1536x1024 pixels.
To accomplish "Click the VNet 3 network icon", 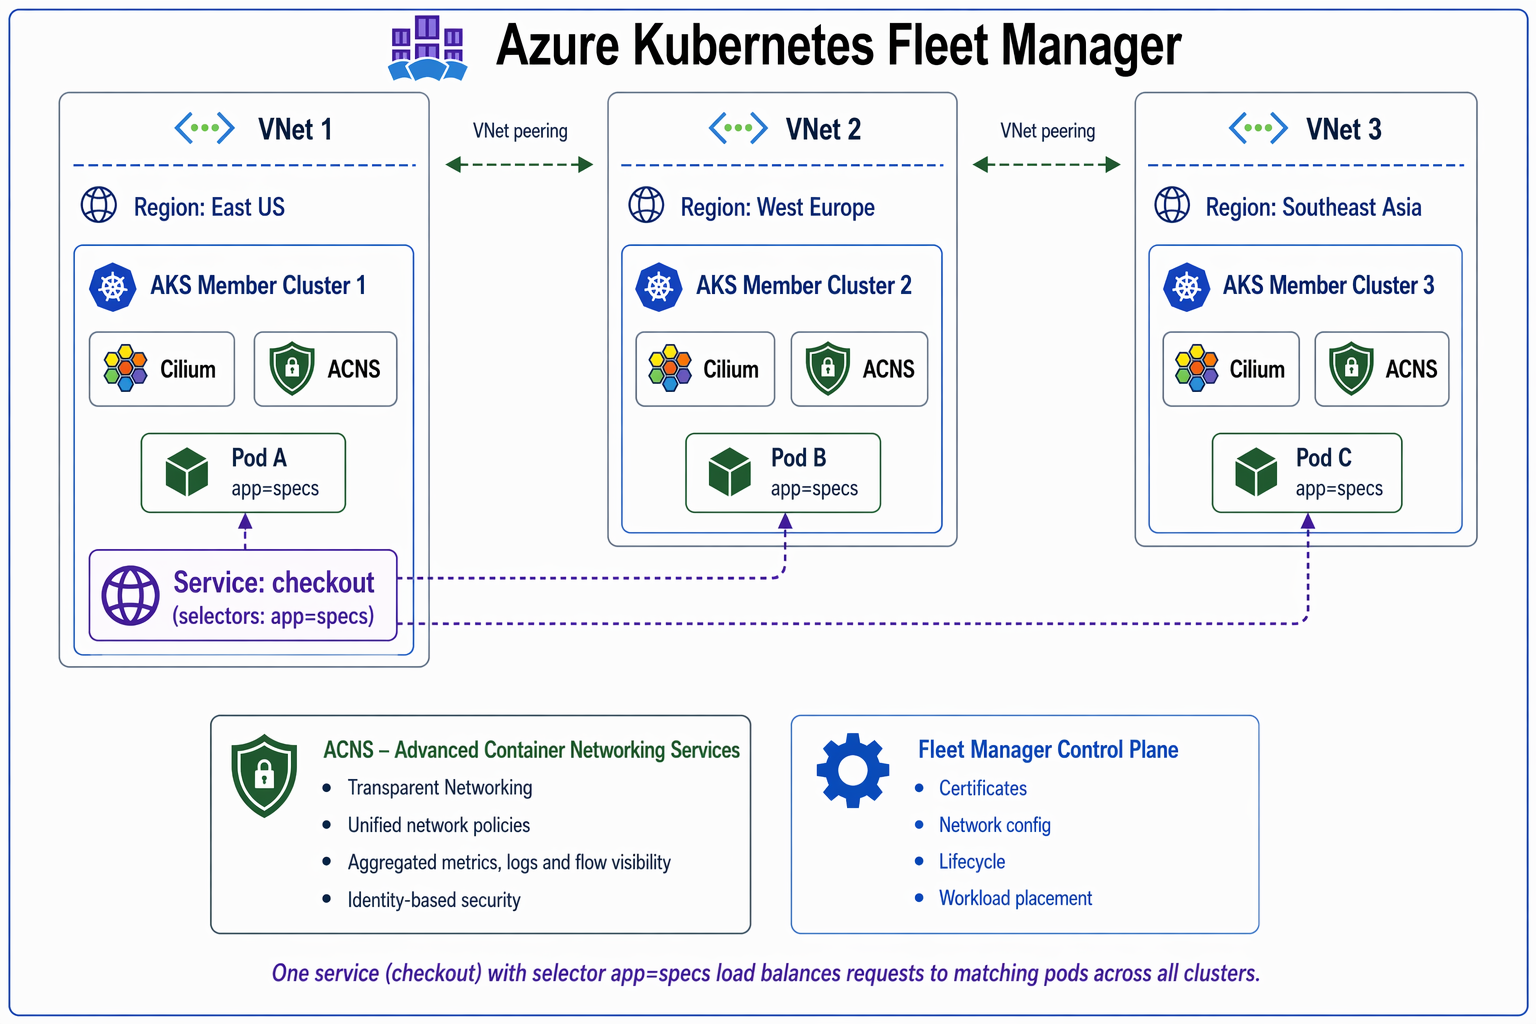I will click(1258, 128).
